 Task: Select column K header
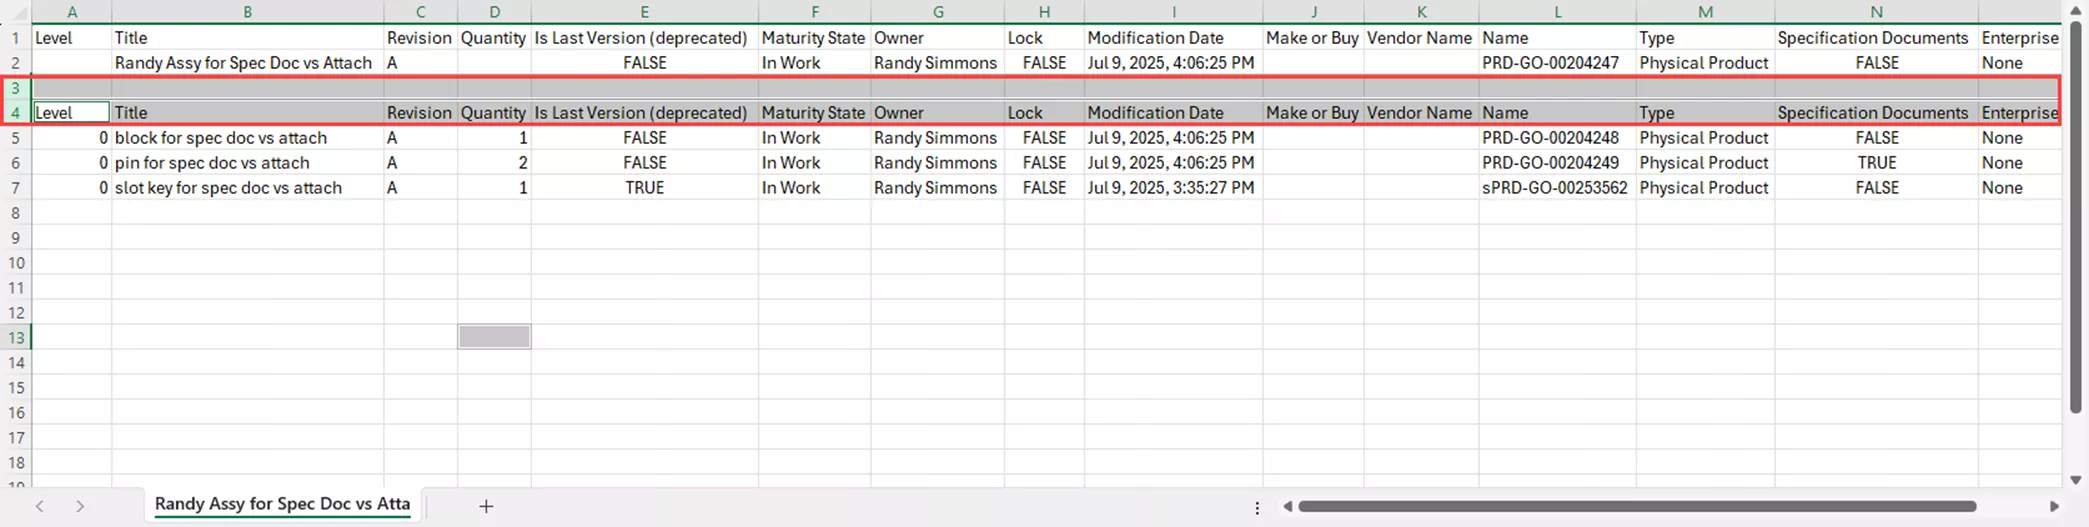[1422, 12]
